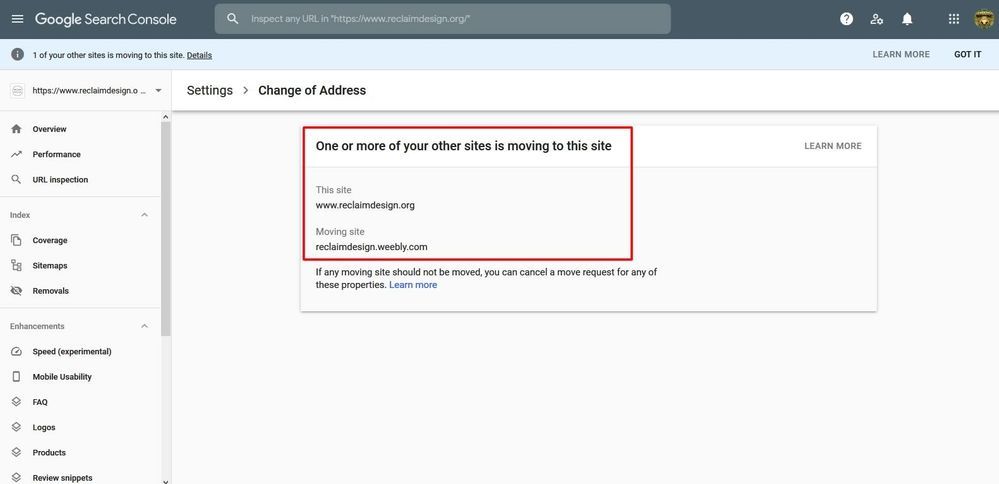Image resolution: width=999 pixels, height=484 pixels.
Task: Click the Logos layers icon
Action: (x=17, y=427)
